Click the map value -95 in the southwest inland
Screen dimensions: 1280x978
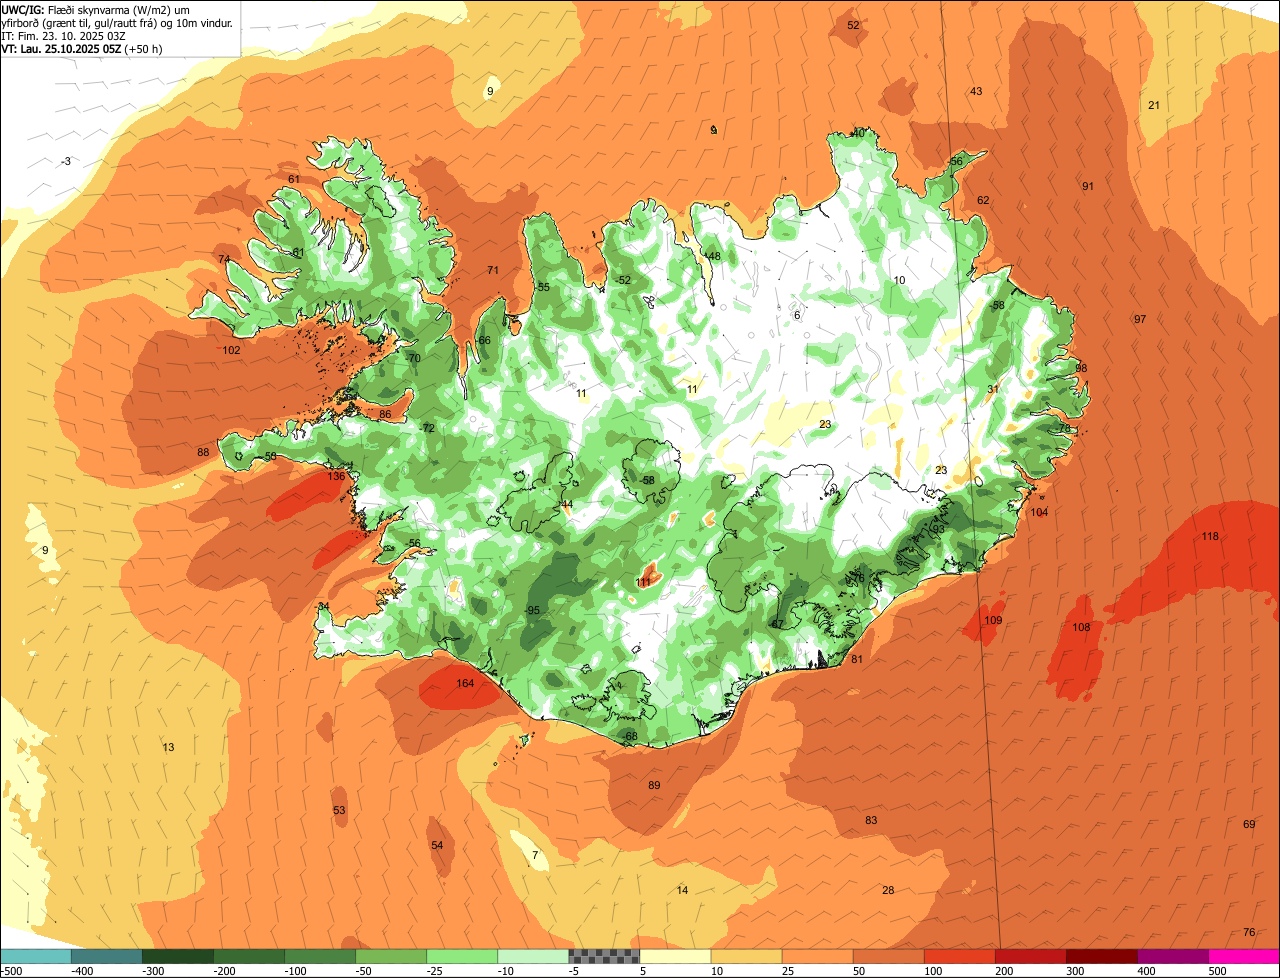point(532,611)
